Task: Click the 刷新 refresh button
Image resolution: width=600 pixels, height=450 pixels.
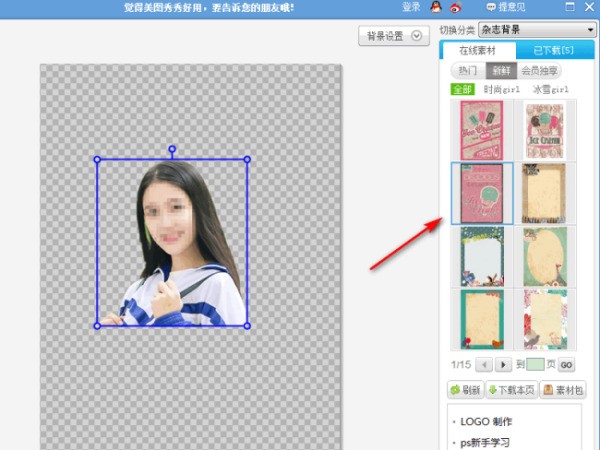Action: [x=466, y=390]
